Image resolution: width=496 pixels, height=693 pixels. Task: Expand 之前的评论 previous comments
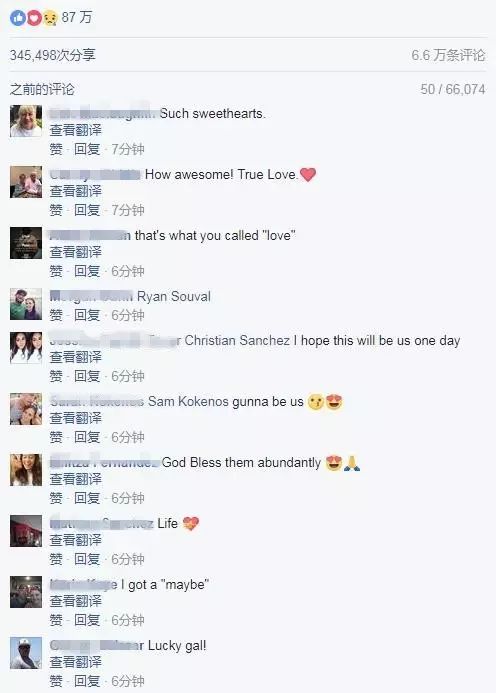[x=42, y=89]
